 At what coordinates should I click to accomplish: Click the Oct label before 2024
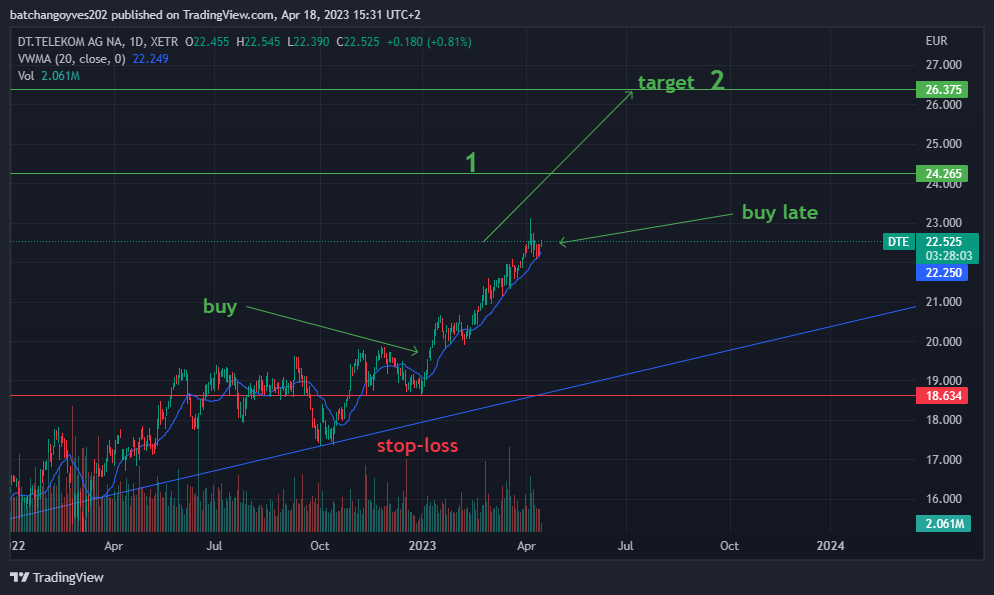pos(729,546)
